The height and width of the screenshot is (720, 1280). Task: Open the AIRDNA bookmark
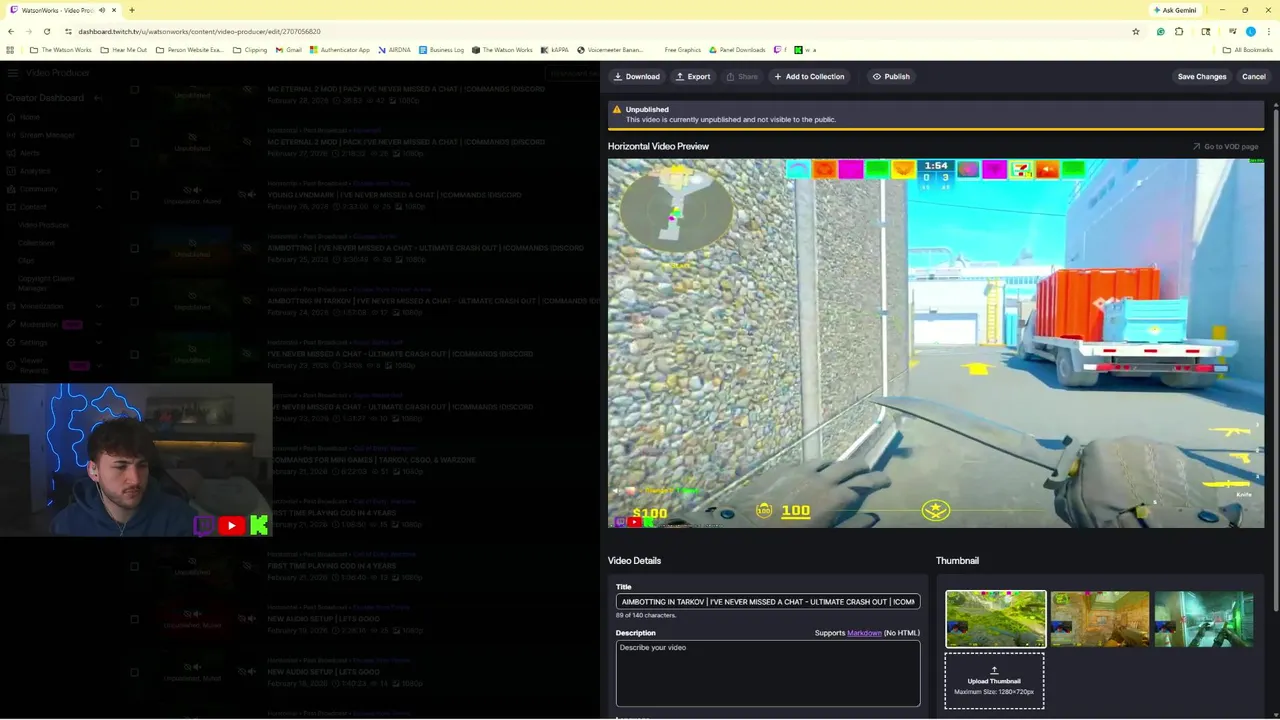394,50
